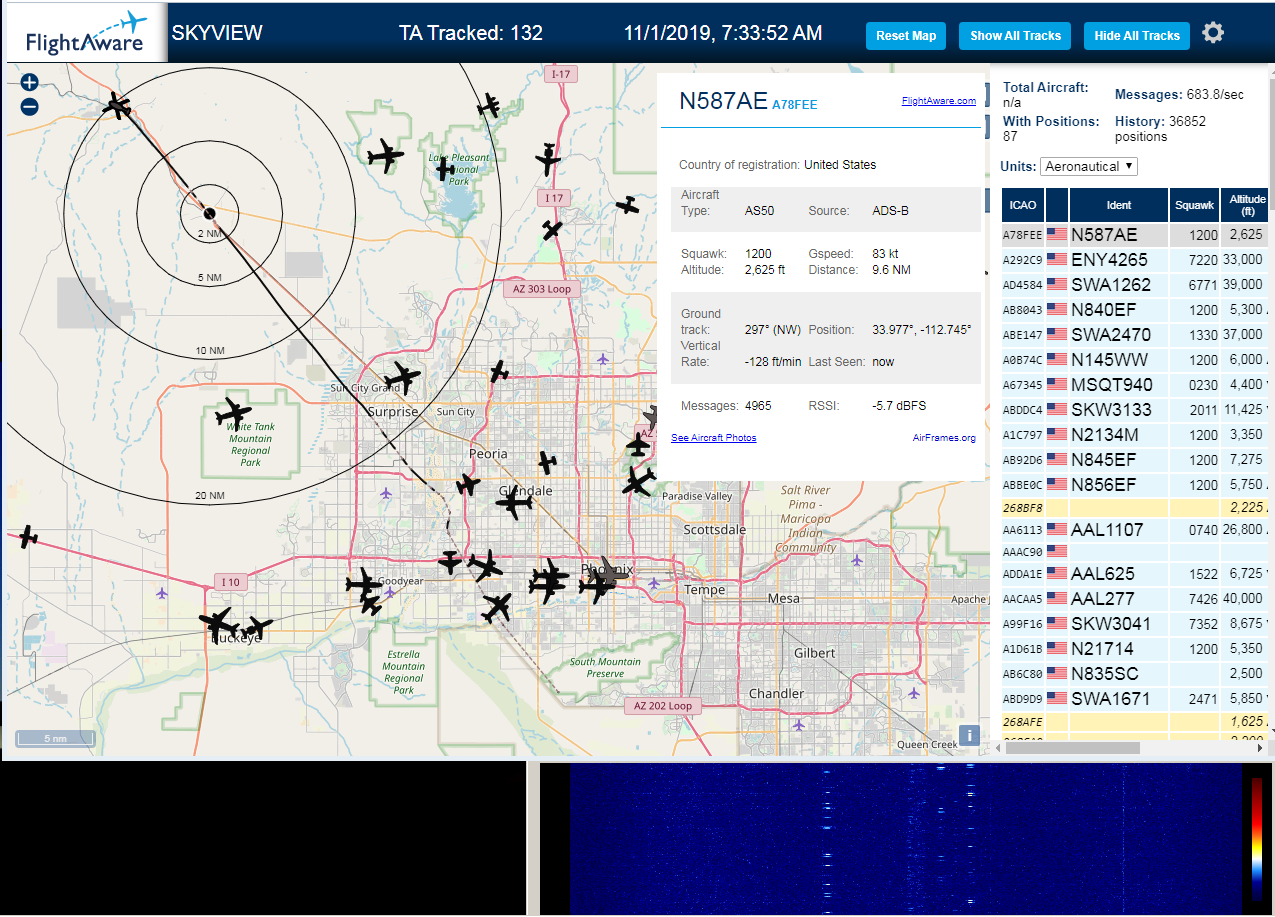Click the US flag in N587AE row
Screen dimensions: 1275x917
[x=1057, y=235]
